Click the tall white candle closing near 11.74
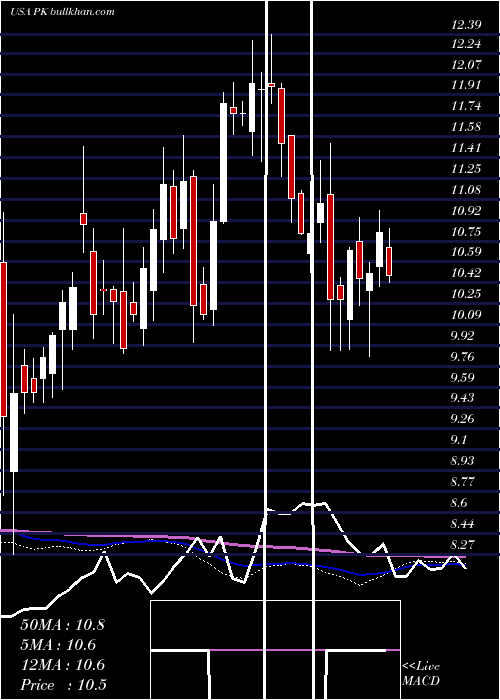 [223, 162]
